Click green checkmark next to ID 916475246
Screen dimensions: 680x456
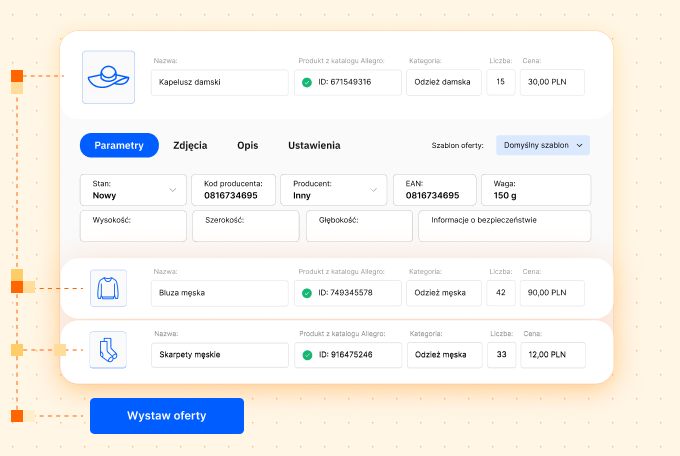[307, 355]
